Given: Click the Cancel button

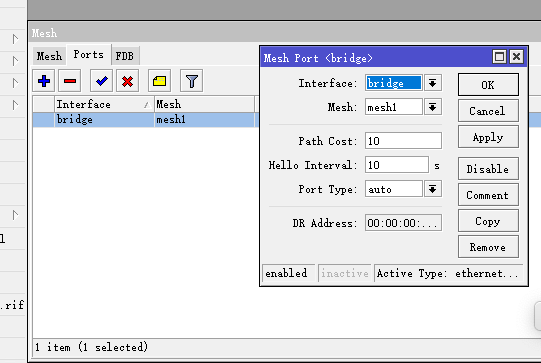Looking at the screenshot, I should 488,111.
